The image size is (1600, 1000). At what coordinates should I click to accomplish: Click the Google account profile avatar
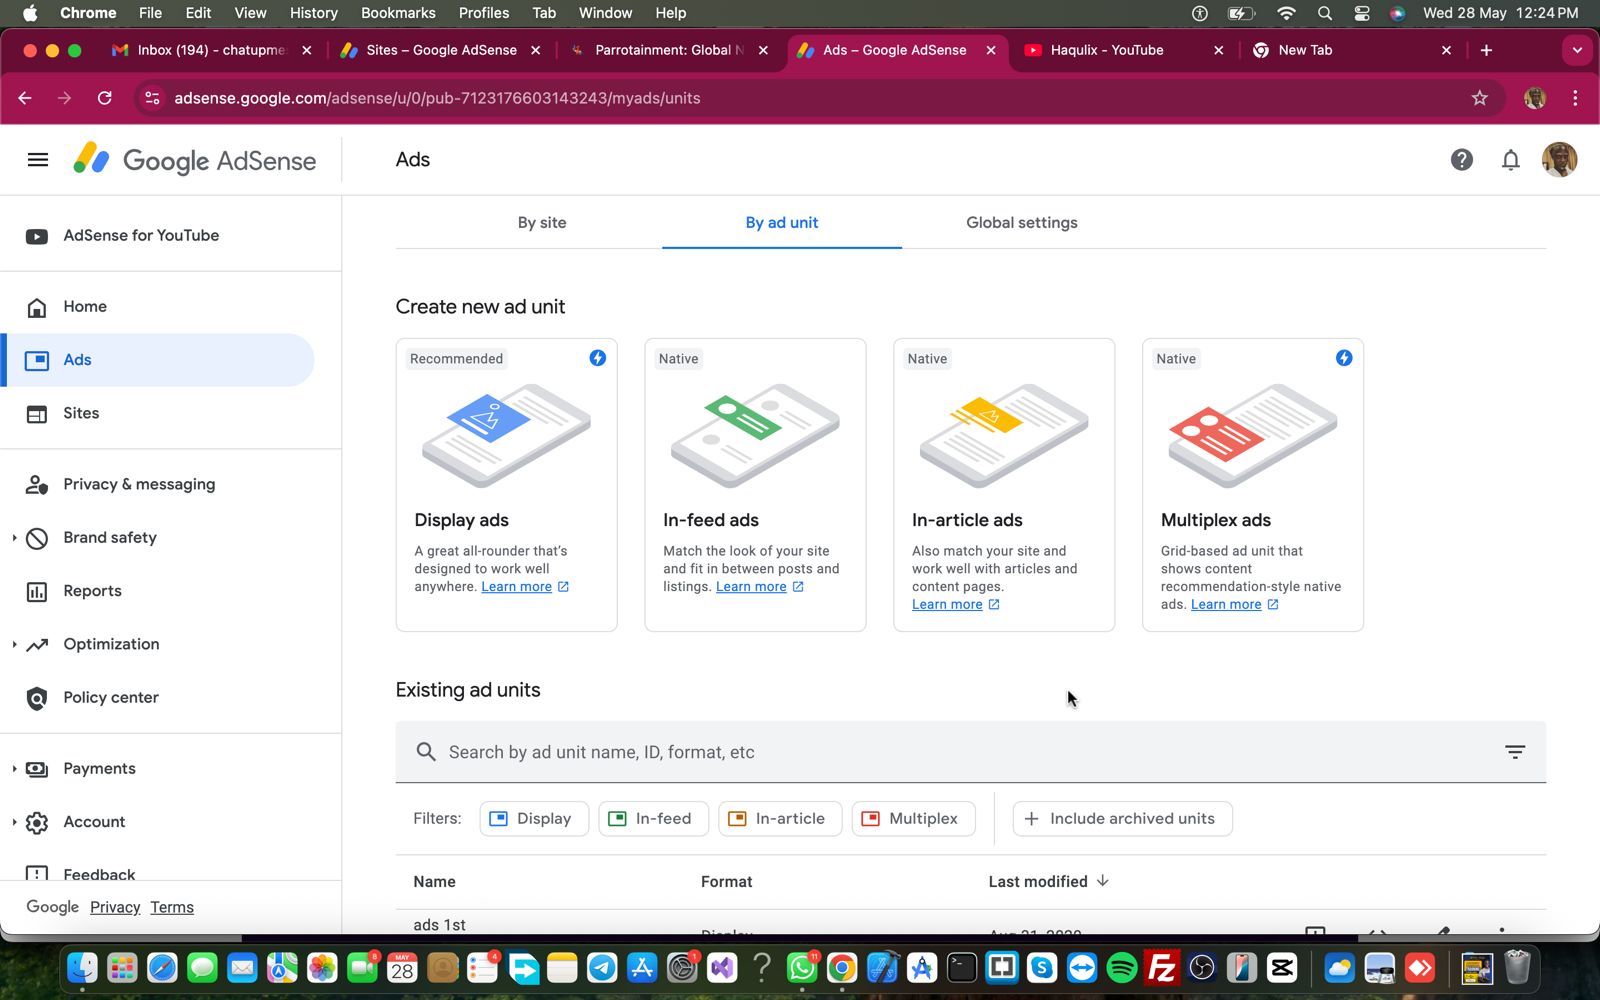pos(1558,160)
